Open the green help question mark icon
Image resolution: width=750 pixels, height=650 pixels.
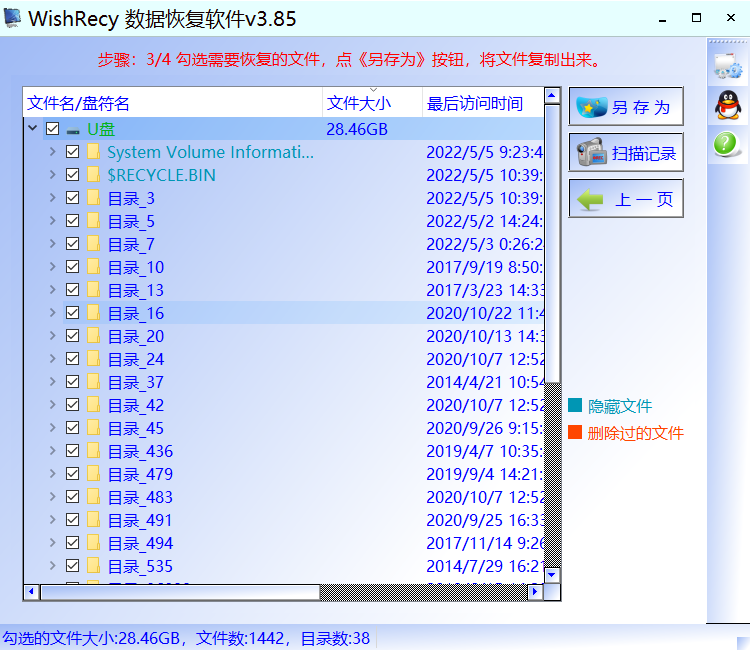point(725,143)
